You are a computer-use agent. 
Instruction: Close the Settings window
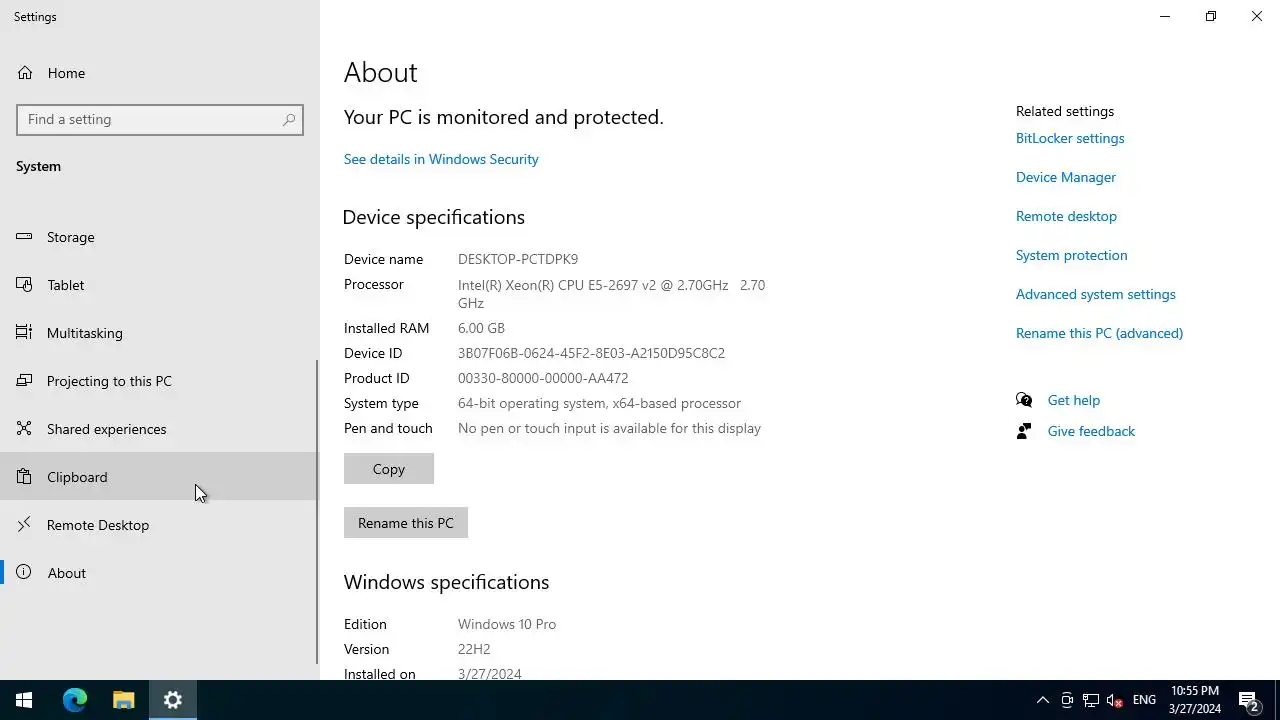tap(1257, 16)
